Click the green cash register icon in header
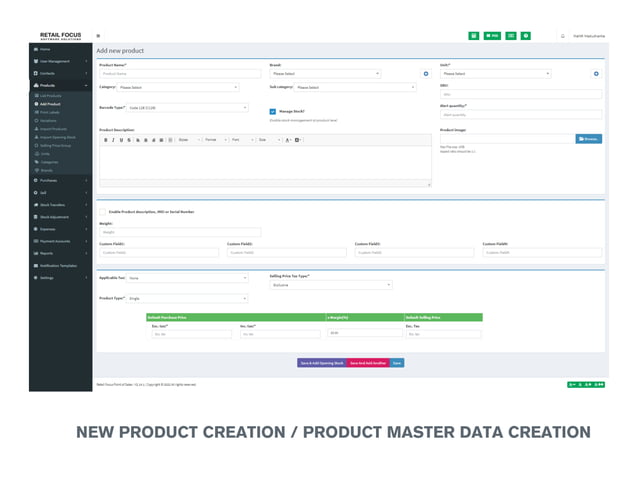The width and height of the screenshot is (638, 493). click(x=511, y=36)
